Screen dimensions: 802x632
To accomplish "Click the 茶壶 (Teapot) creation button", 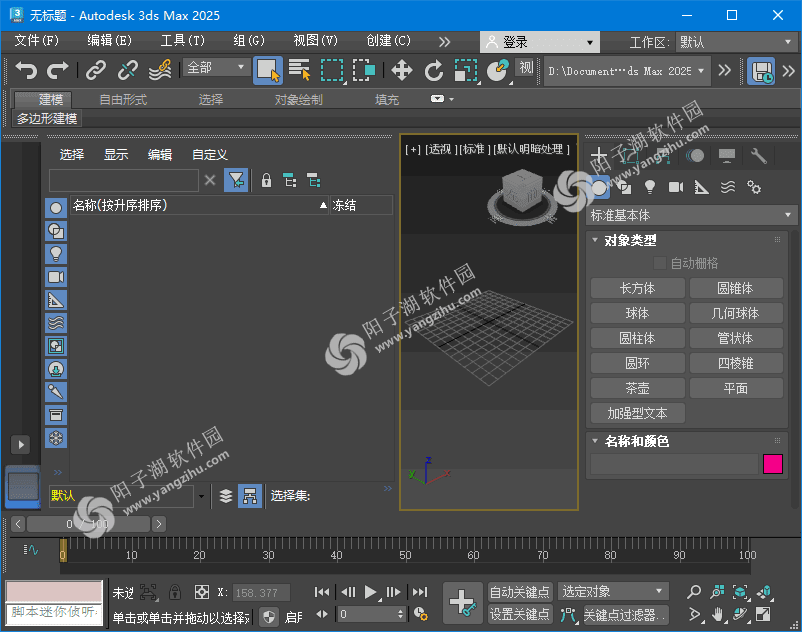I will point(637,388).
